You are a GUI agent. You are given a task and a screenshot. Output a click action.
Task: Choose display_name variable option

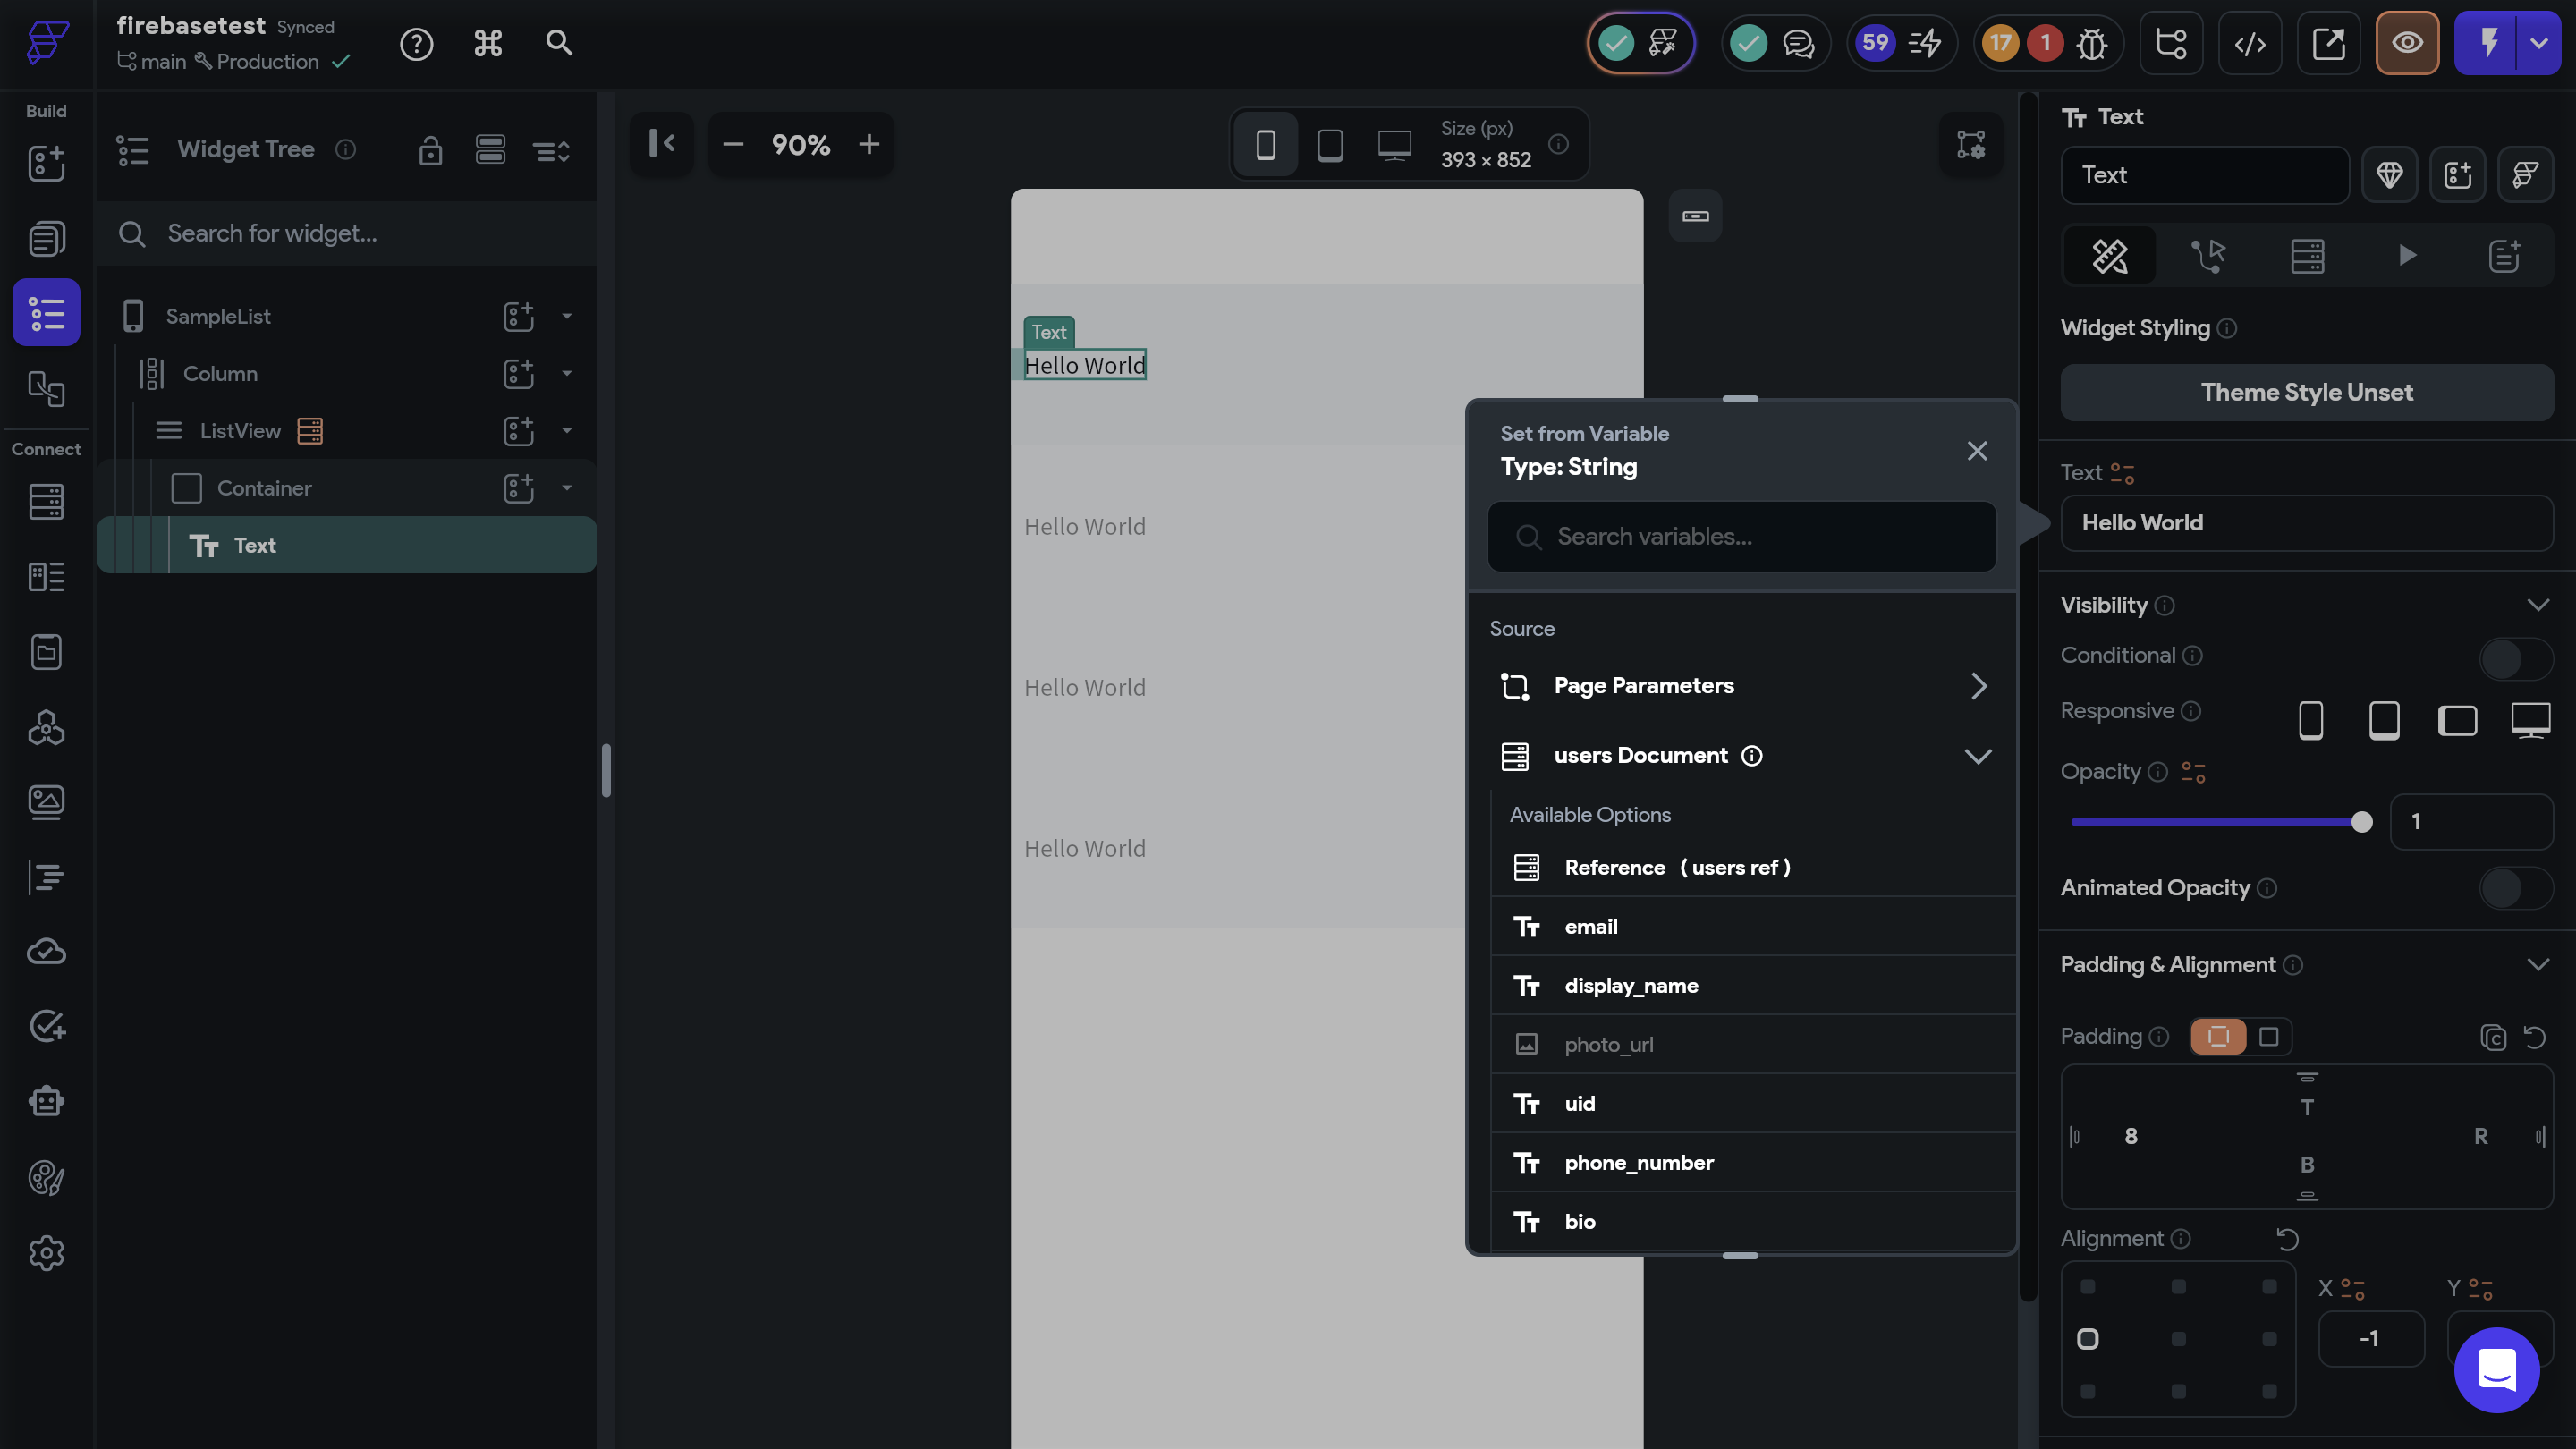tap(1631, 986)
